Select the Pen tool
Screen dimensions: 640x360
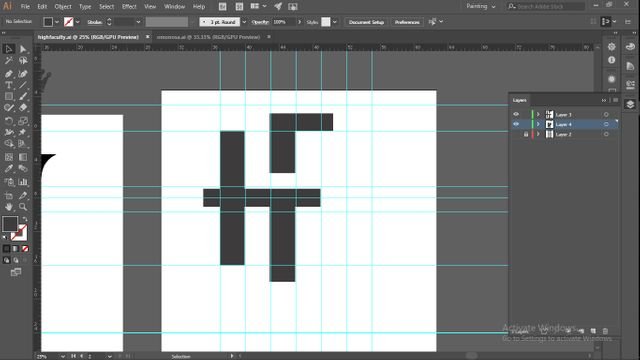pyautogui.click(x=9, y=74)
